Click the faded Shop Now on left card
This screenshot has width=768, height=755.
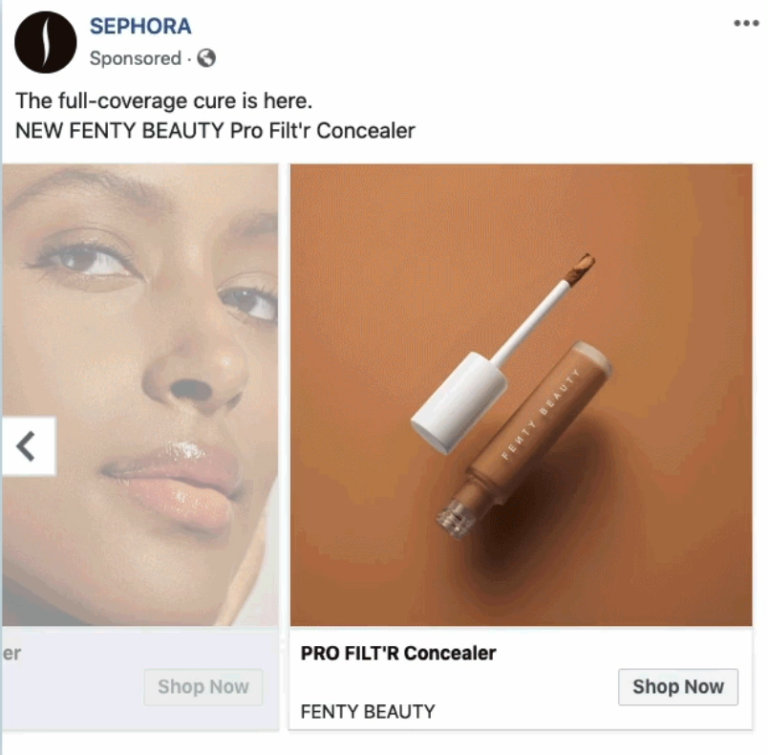click(203, 687)
